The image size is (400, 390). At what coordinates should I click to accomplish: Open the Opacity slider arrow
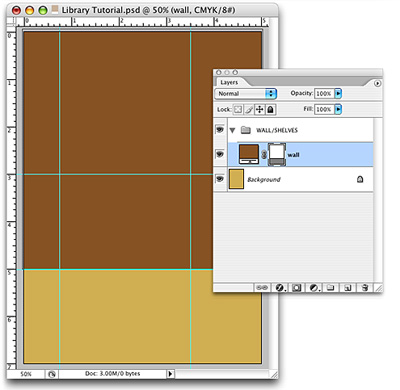coord(338,94)
